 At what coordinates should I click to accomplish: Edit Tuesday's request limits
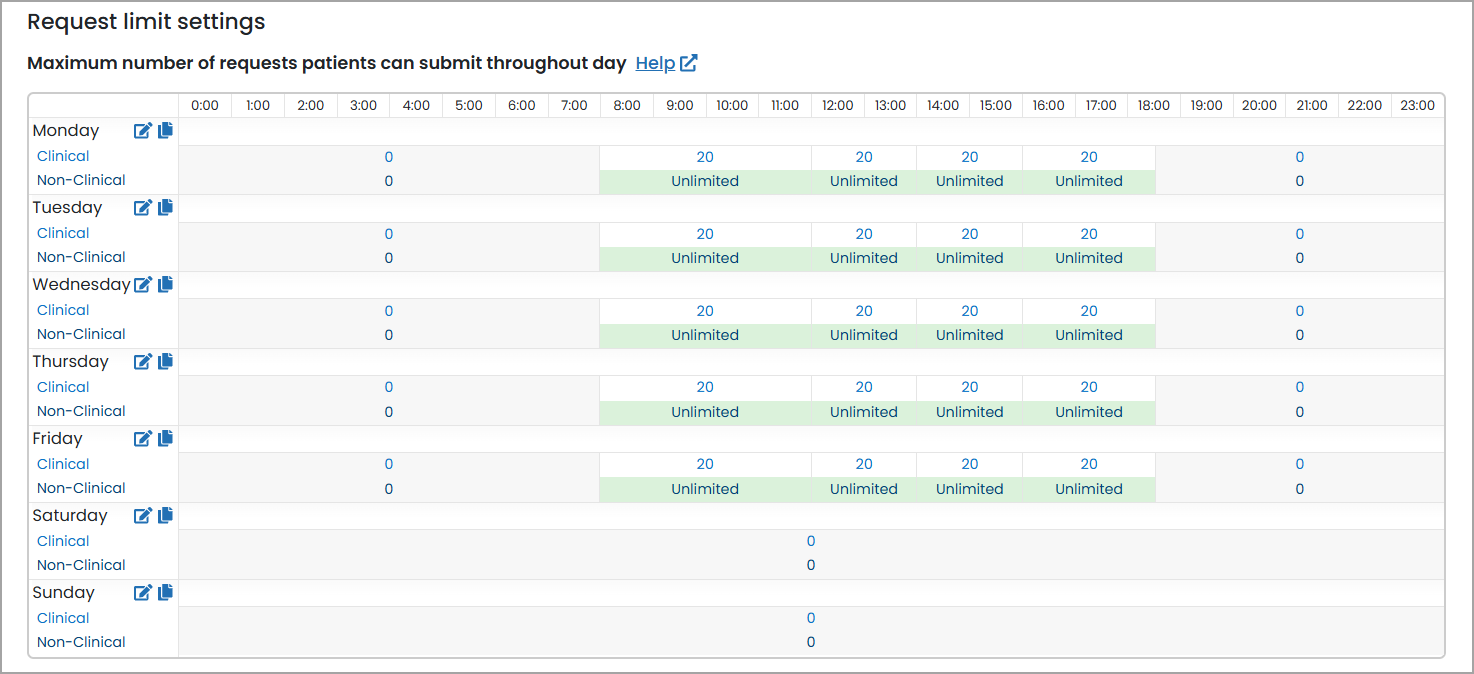(143, 207)
